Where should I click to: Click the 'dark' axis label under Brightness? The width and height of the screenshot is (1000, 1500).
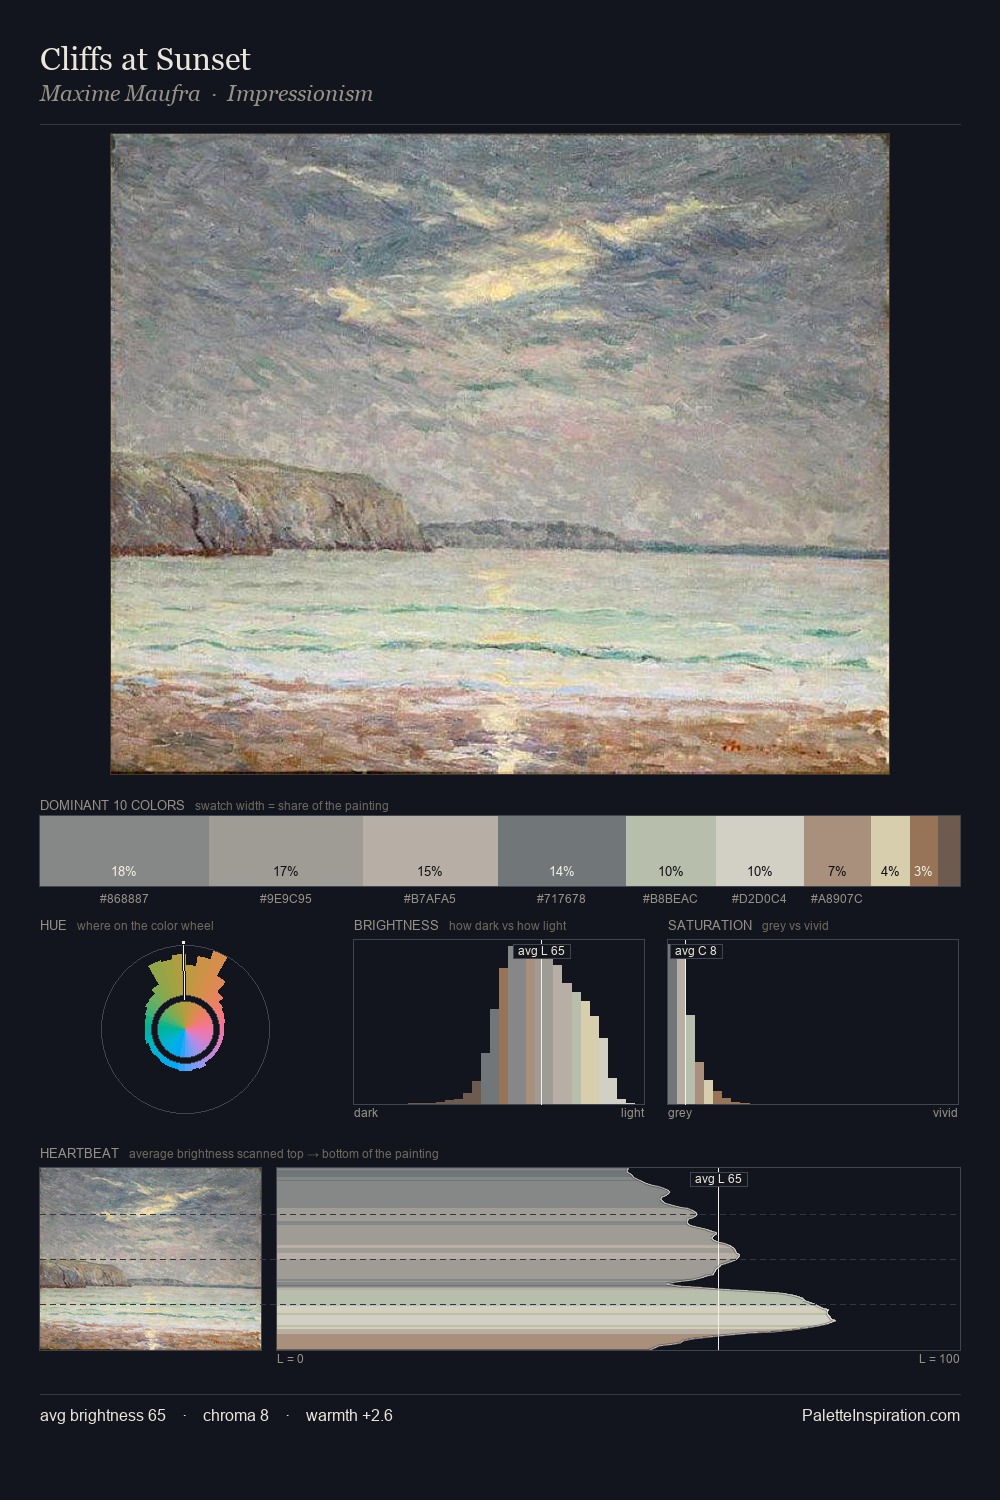pyautogui.click(x=366, y=1113)
